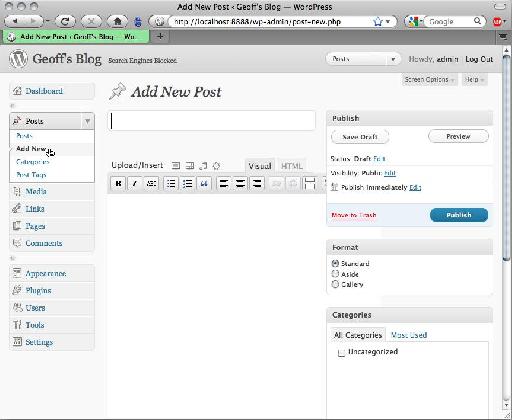The height and width of the screenshot is (420, 512).
Task: Open the Add New submenu item
Action: [x=31, y=149]
